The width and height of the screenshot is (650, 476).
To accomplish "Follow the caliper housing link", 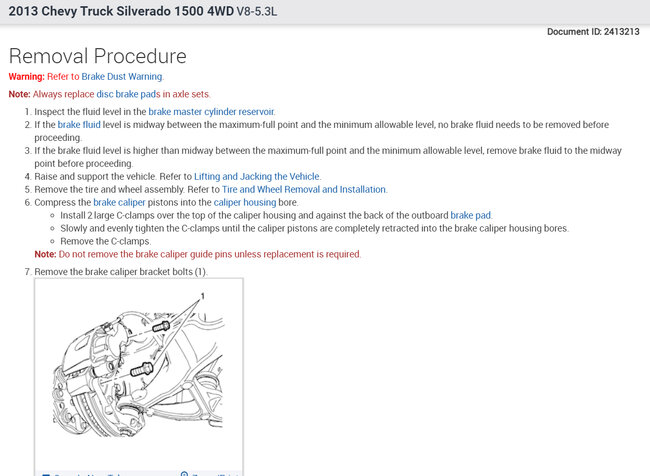I will (x=245, y=202).
